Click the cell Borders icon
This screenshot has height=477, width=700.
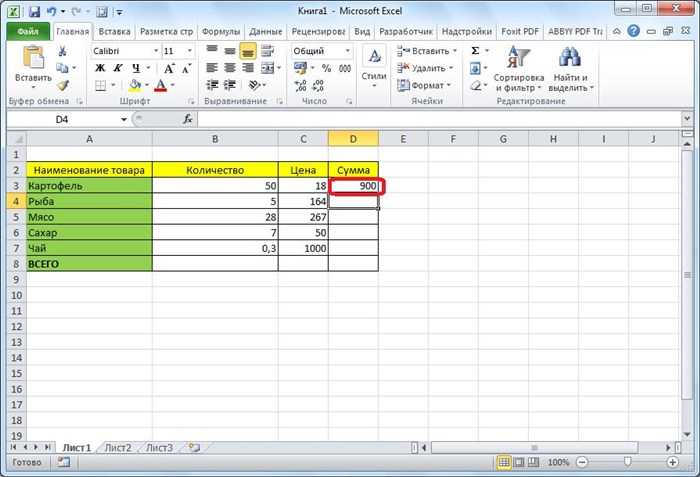(x=101, y=85)
